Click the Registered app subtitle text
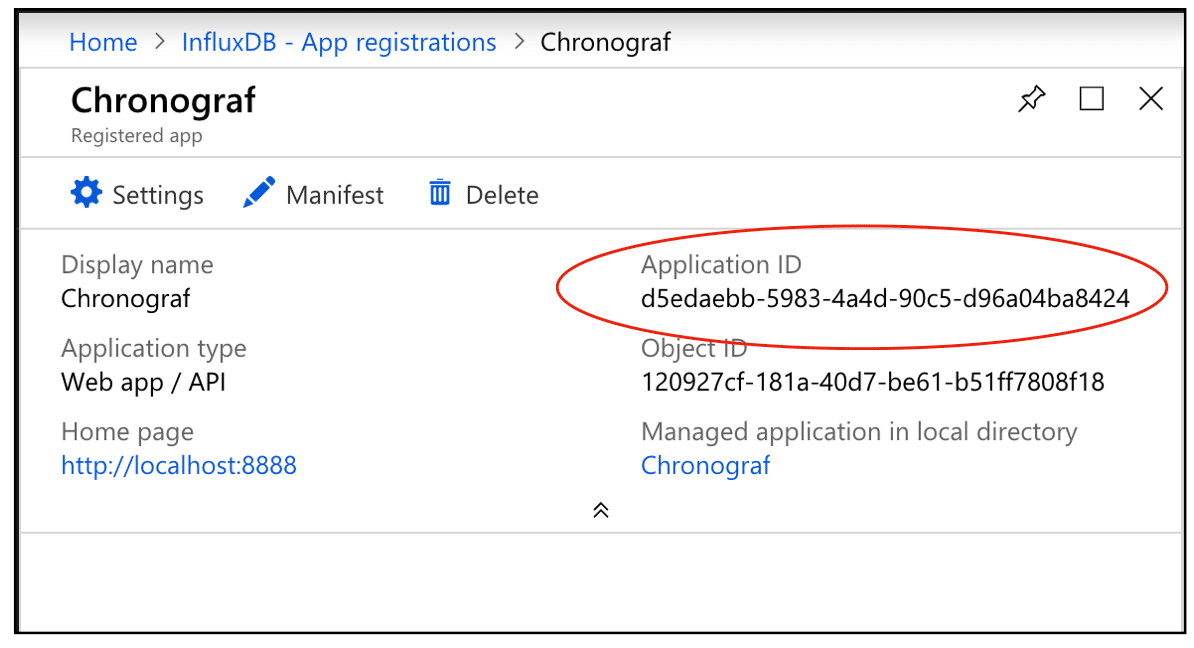The height and width of the screenshot is (648, 1194). (136, 136)
